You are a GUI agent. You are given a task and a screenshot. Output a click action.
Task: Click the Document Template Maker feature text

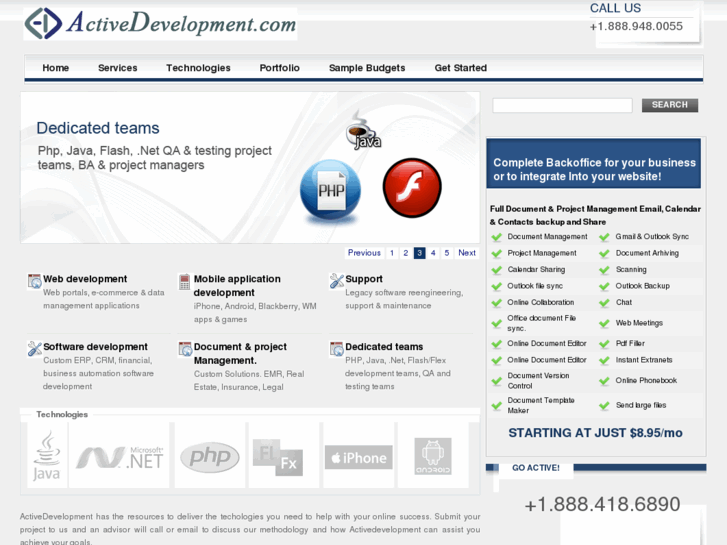(541, 405)
